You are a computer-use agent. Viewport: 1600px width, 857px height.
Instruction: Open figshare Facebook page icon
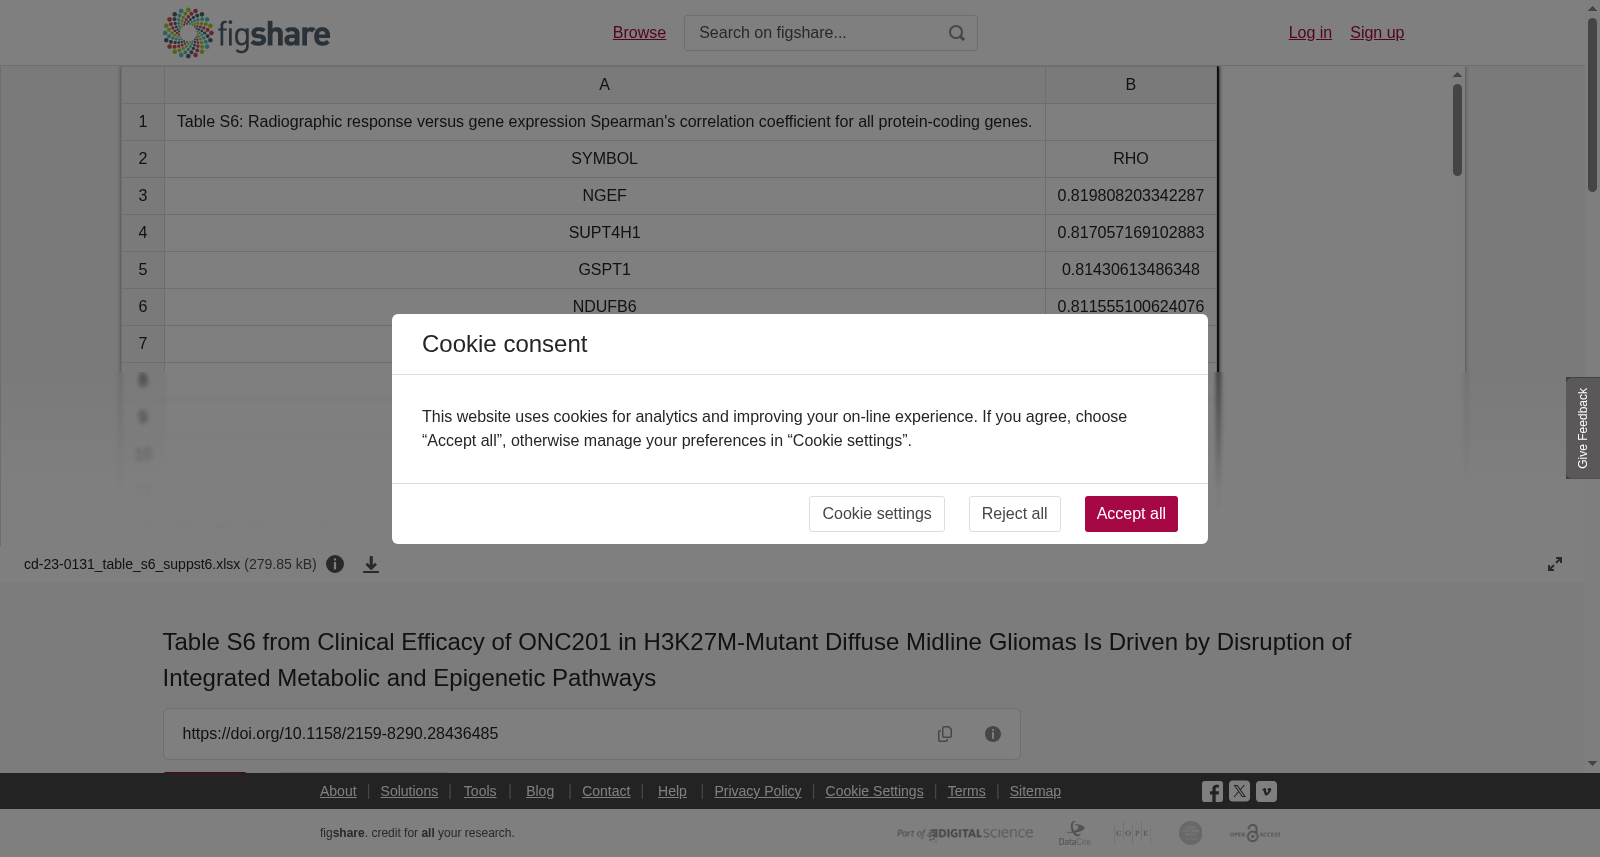coord(1212,792)
